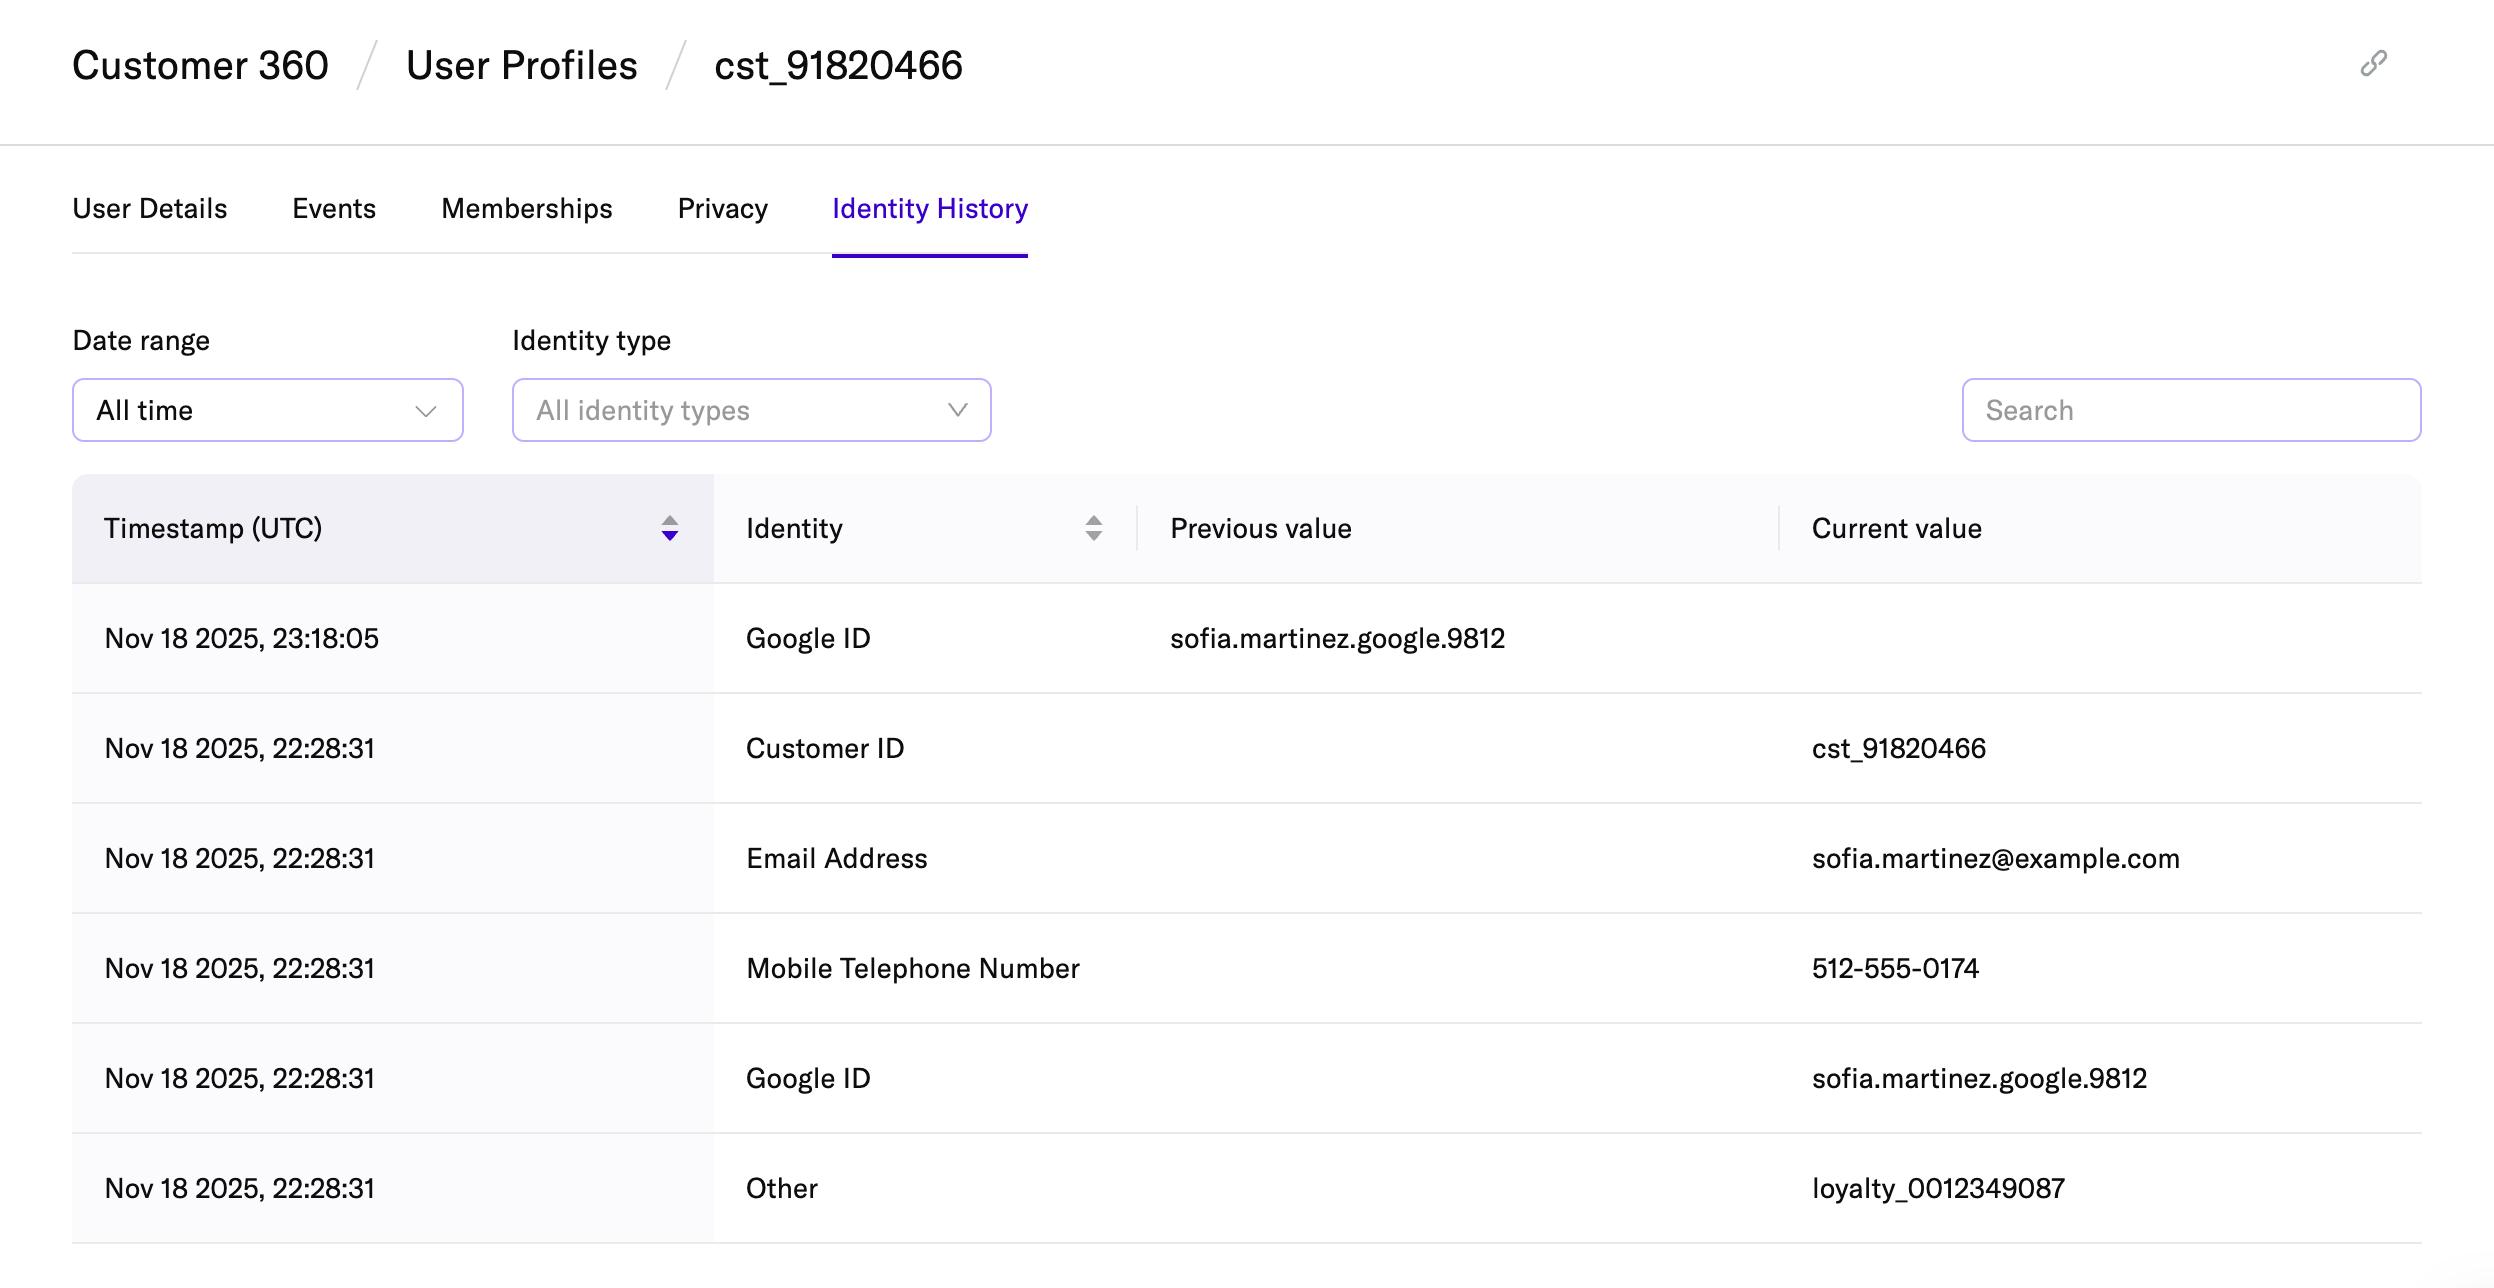
Task: Click the copy link icon
Action: (x=2373, y=64)
